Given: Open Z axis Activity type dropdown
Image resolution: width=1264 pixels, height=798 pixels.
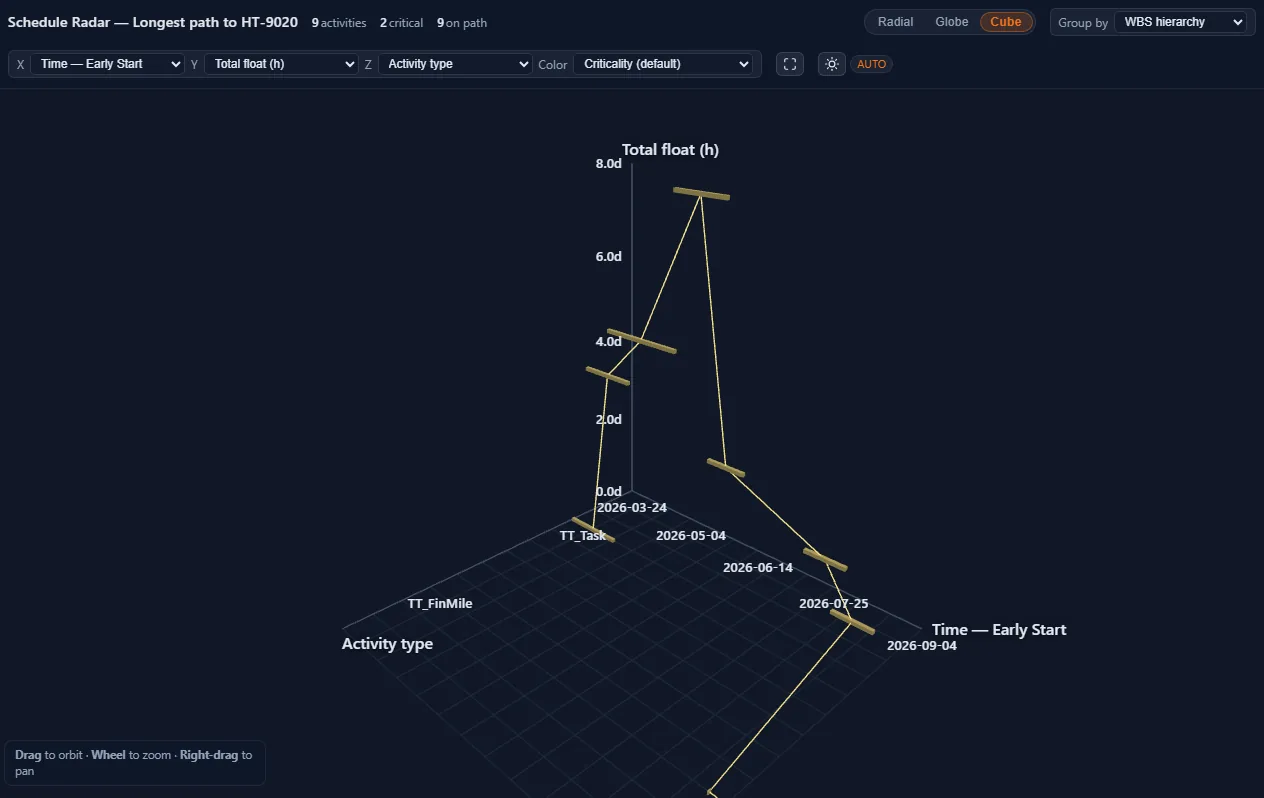Looking at the screenshot, I should pos(455,64).
